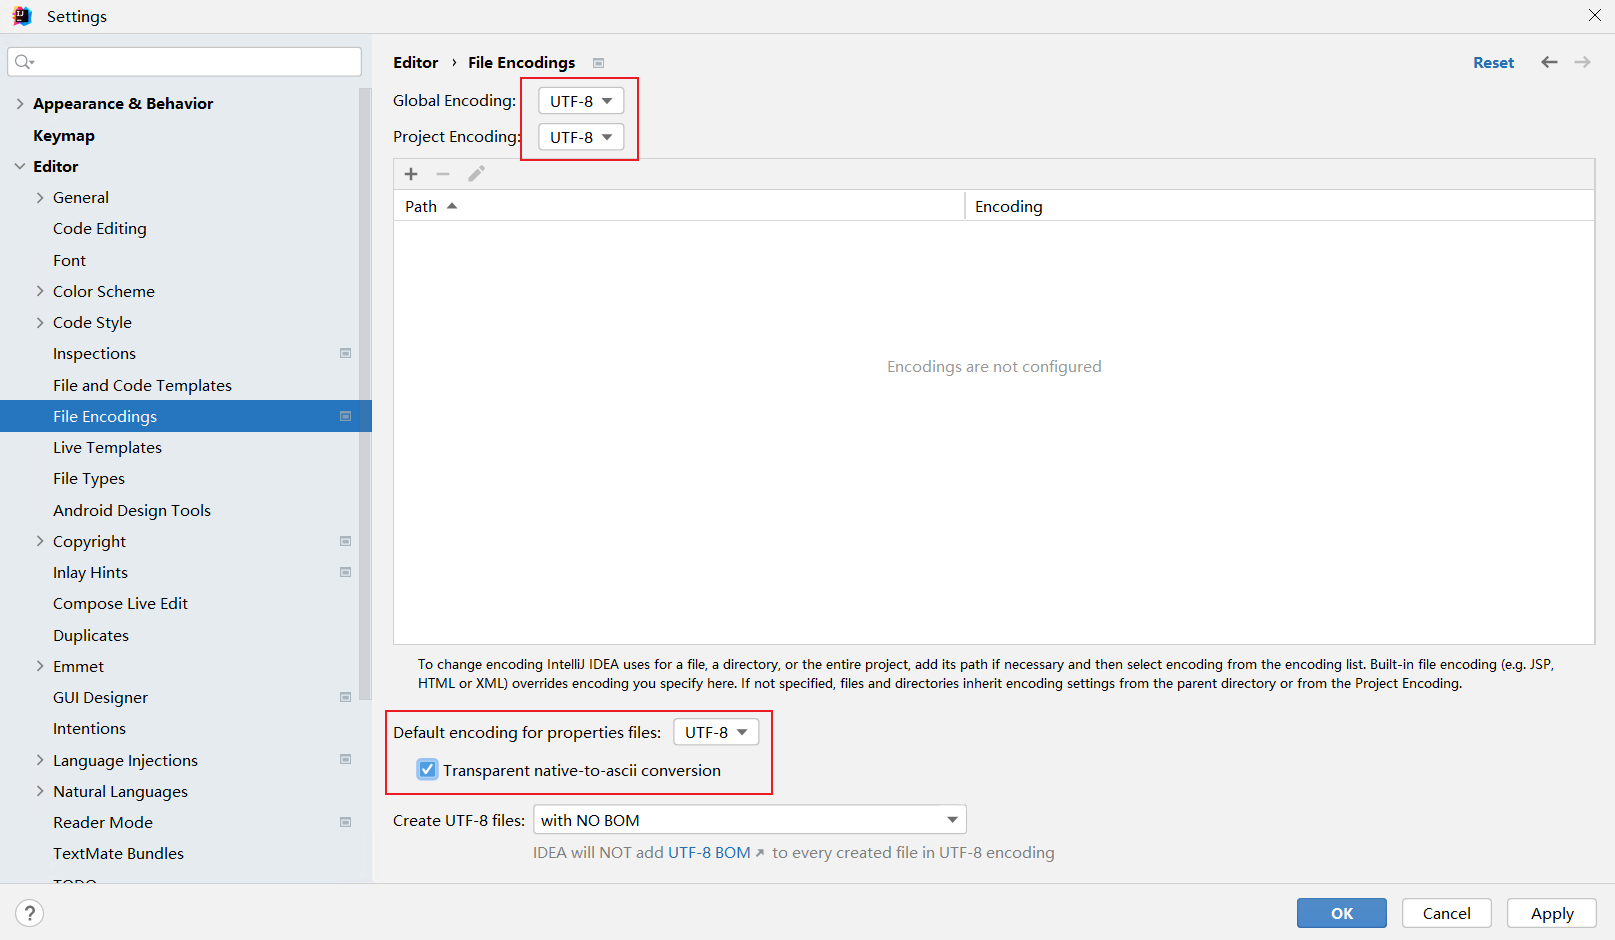Click the Reset link
This screenshot has width=1615, height=940.
pyautogui.click(x=1494, y=62)
